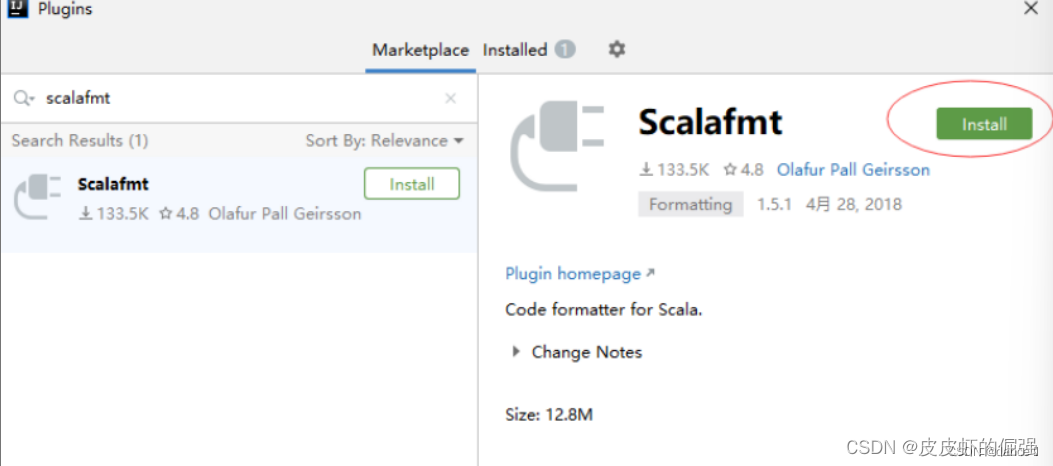Click the Formatting category tag

point(690,204)
